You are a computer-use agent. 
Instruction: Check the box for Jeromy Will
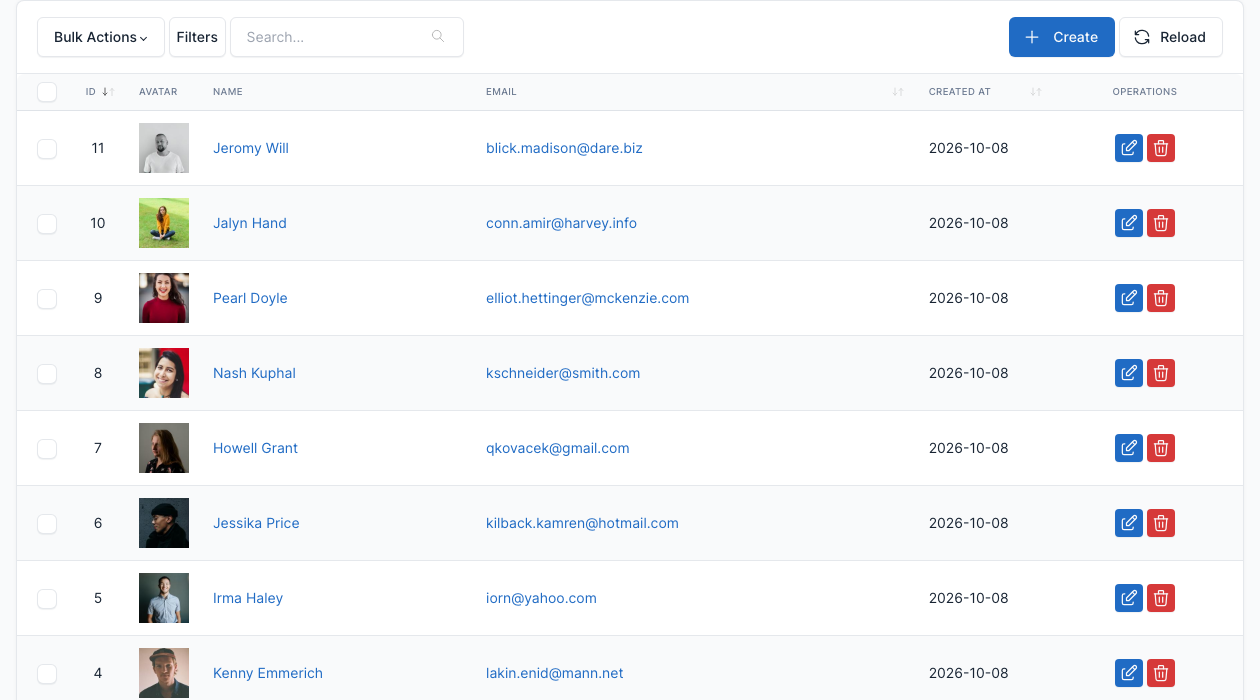[47, 149]
